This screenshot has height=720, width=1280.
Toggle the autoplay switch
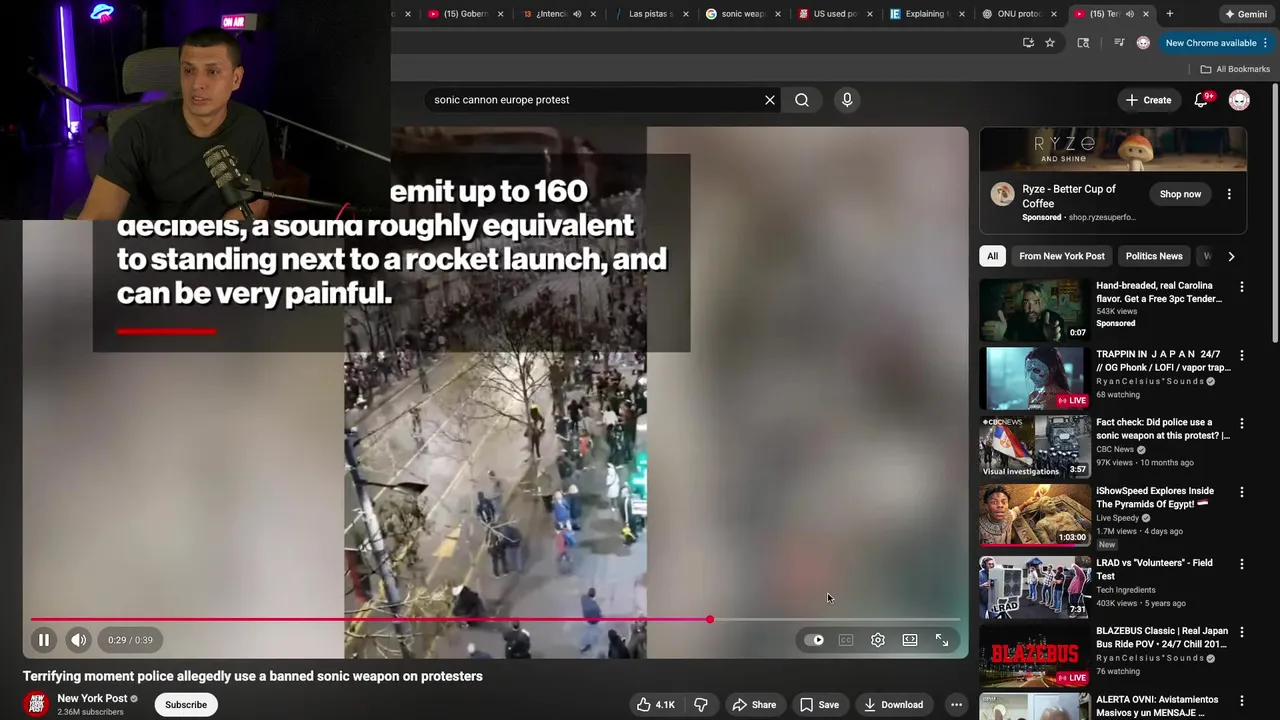pyautogui.click(x=815, y=640)
